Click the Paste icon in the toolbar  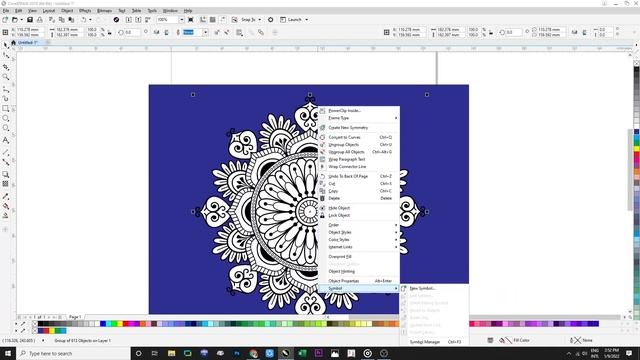(71, 20)
